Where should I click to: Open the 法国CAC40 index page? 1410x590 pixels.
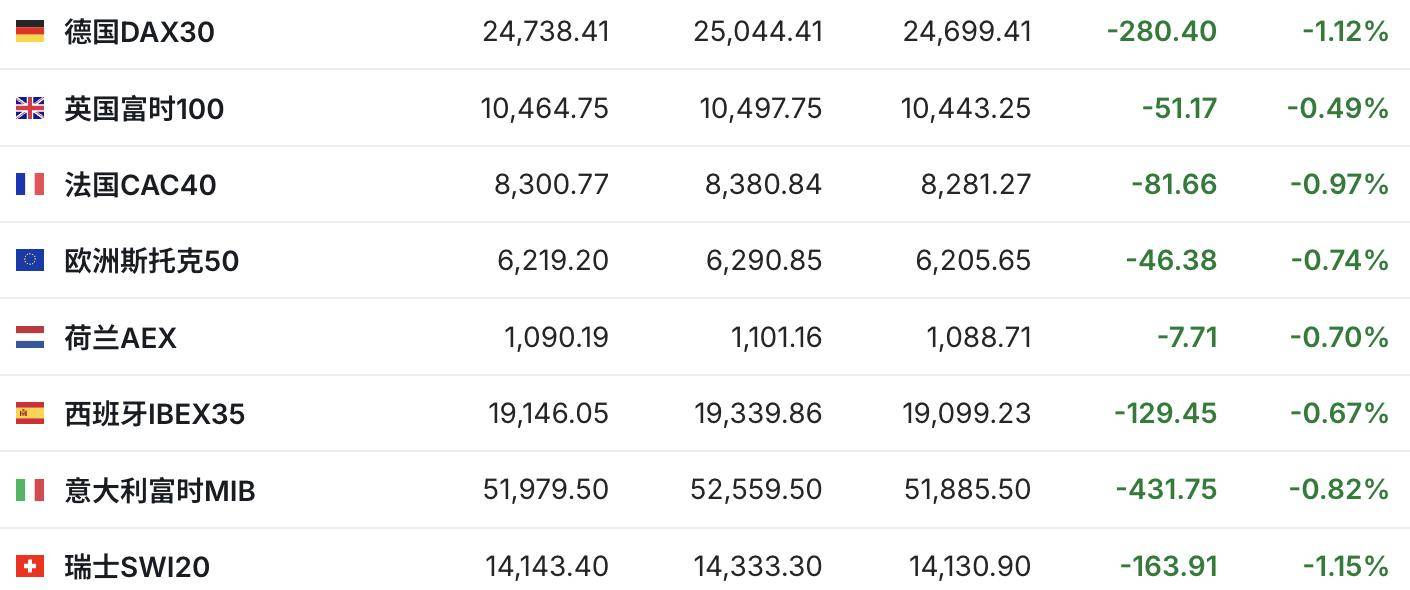point(140,185)
